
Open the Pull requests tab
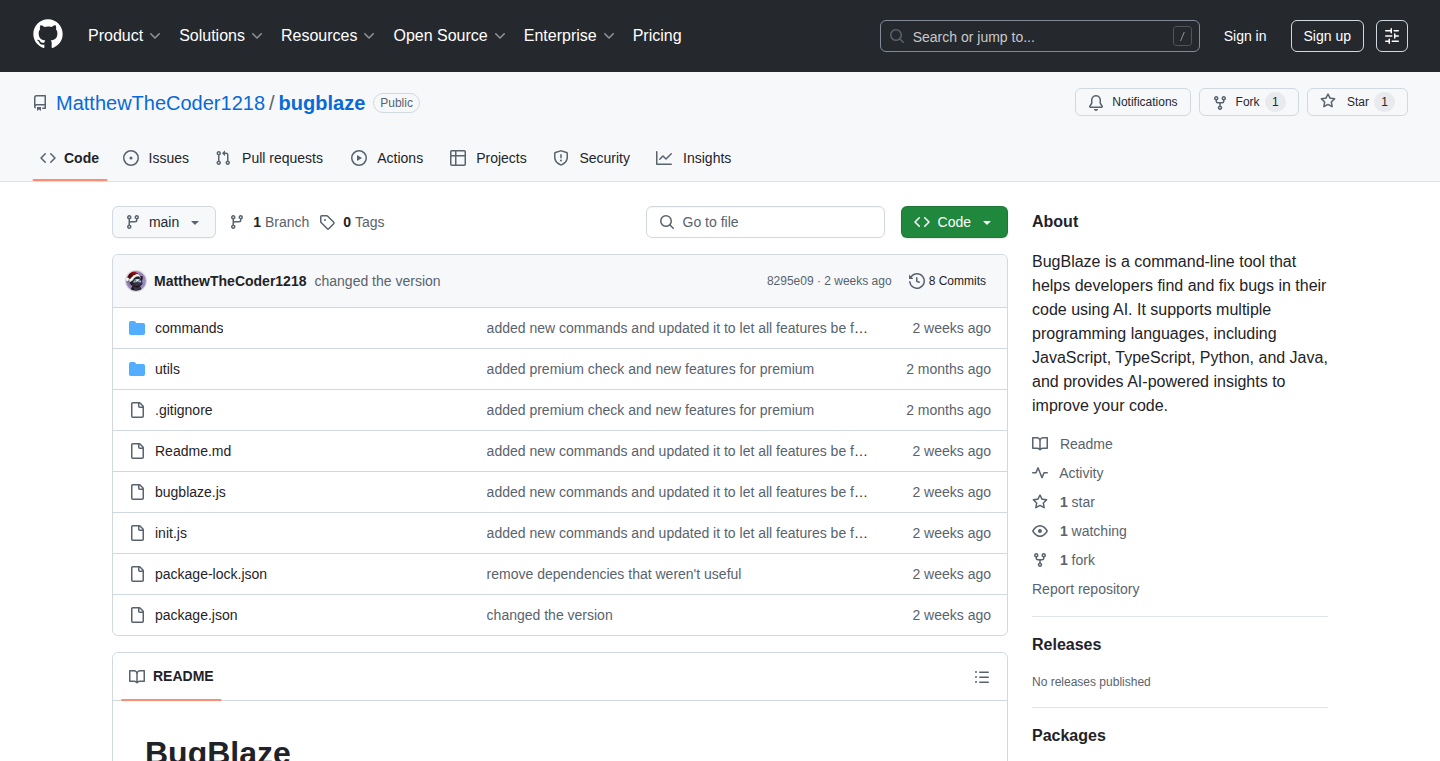pos(270,158)
